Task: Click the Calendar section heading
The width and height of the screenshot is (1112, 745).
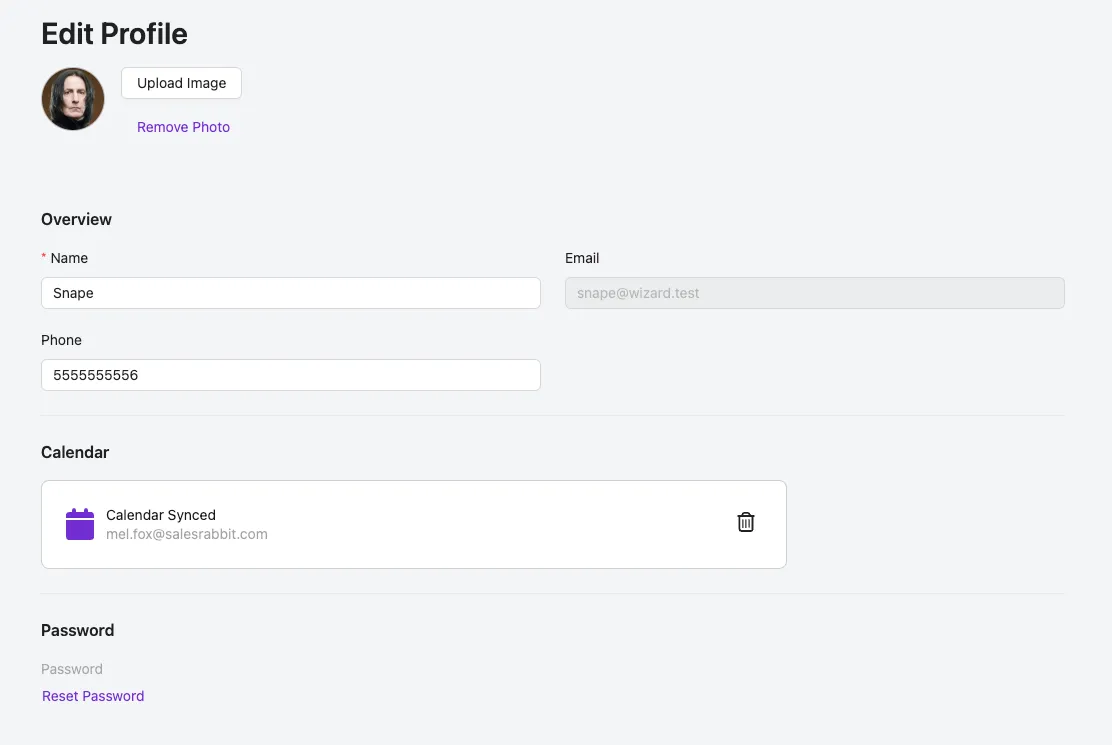Action: click(75, 452)
